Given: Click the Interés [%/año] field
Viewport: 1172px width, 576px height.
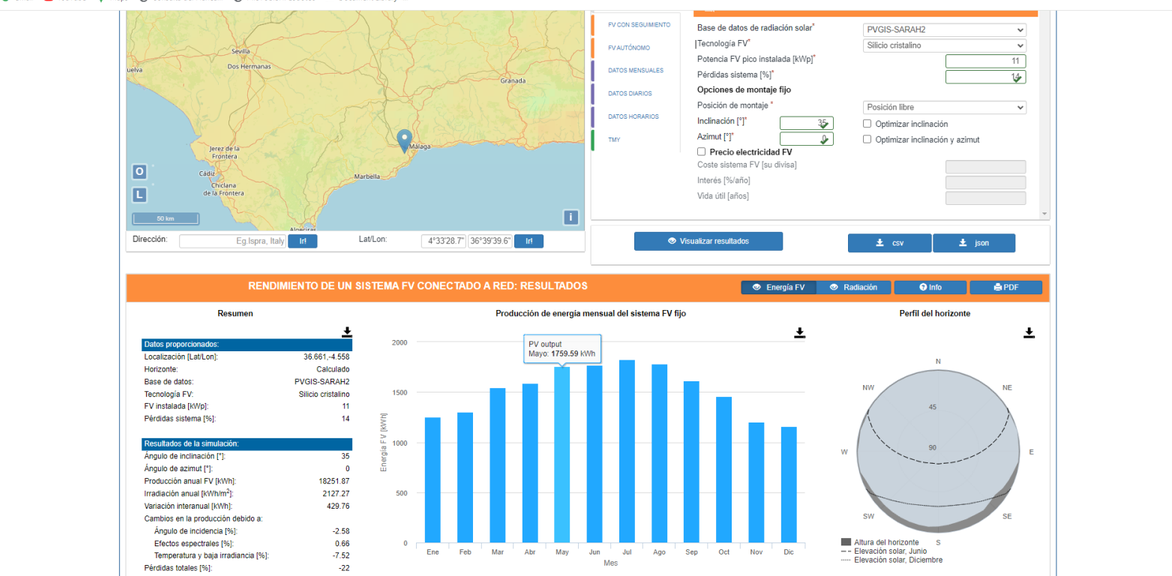Looking at the screenshot, I should pyautogui.click(x=985, y=182).
